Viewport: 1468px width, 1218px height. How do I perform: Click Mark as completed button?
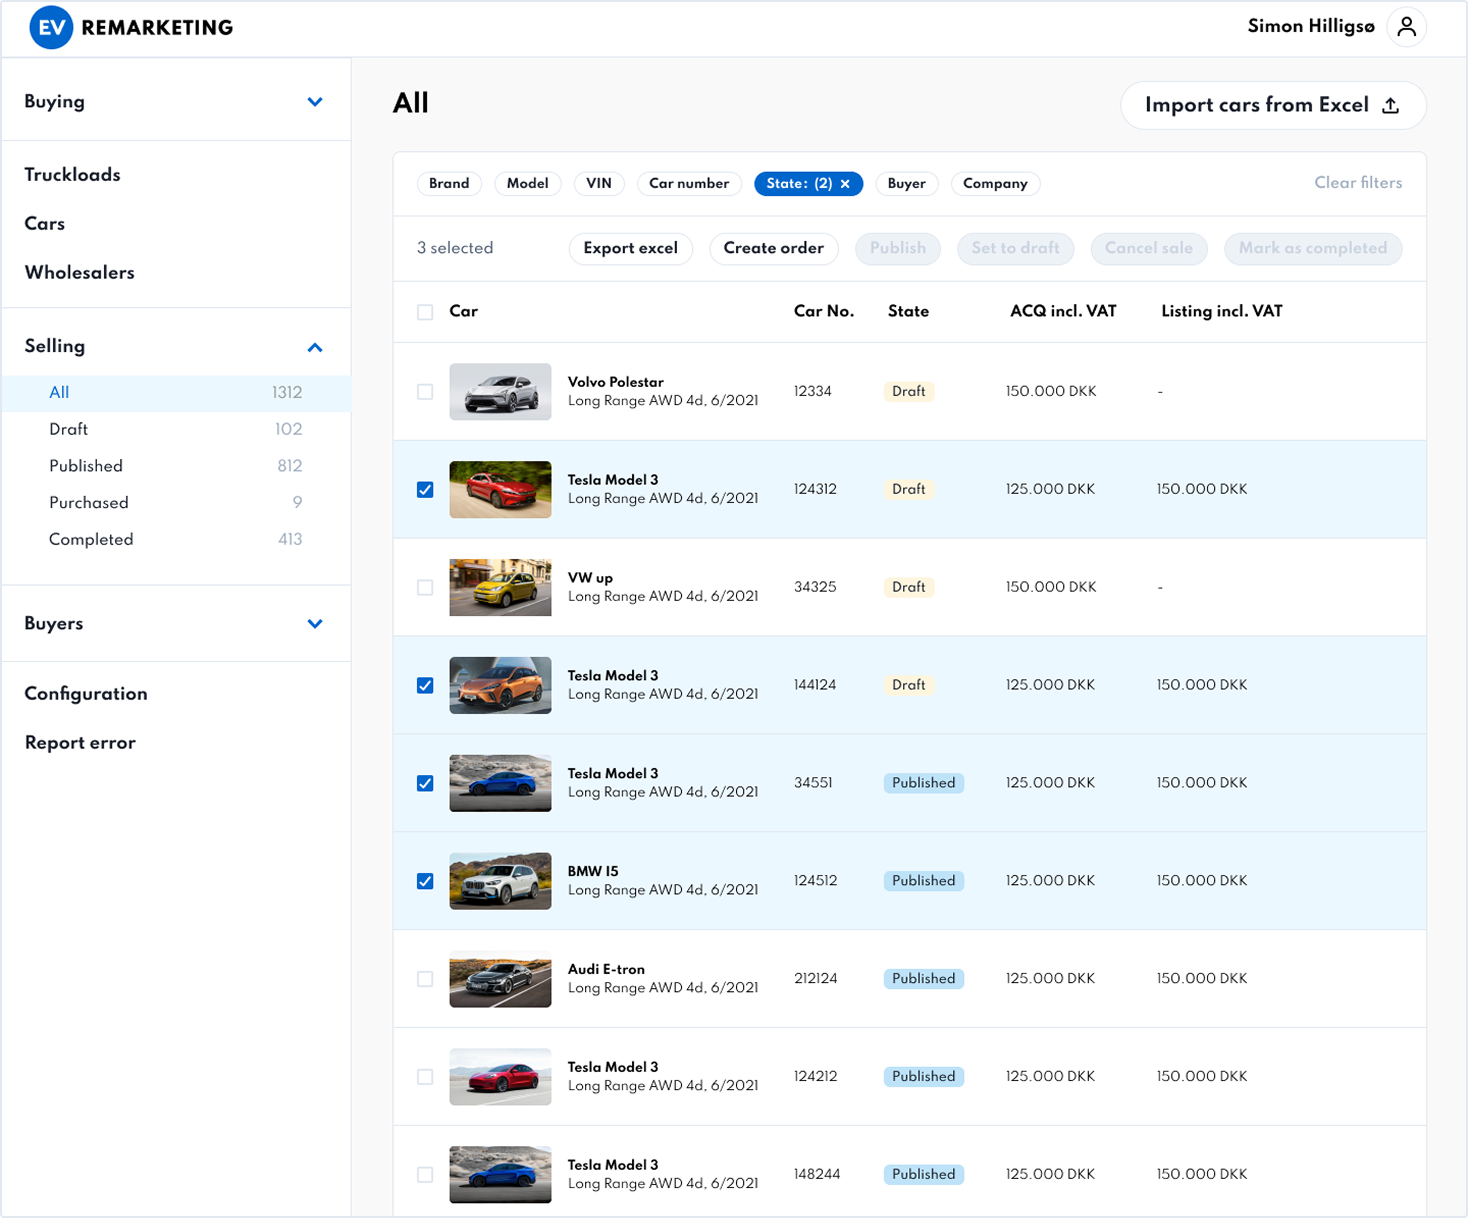coord(1313,249)
